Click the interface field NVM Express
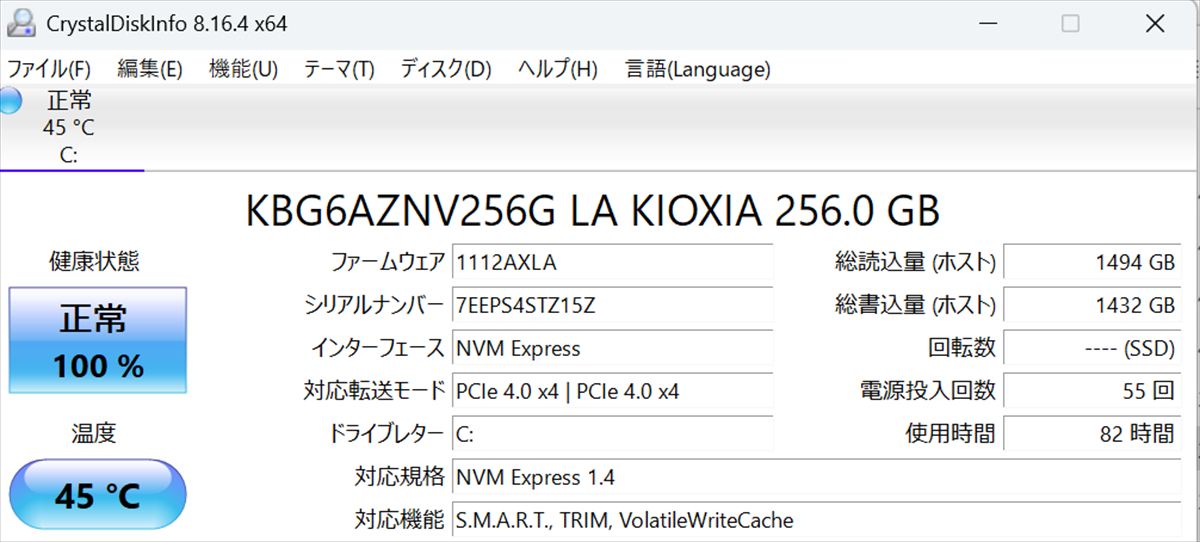Image resolution: width=1200 pixels, height=542 pixels. pyautogui.click(x=612, y=349)
